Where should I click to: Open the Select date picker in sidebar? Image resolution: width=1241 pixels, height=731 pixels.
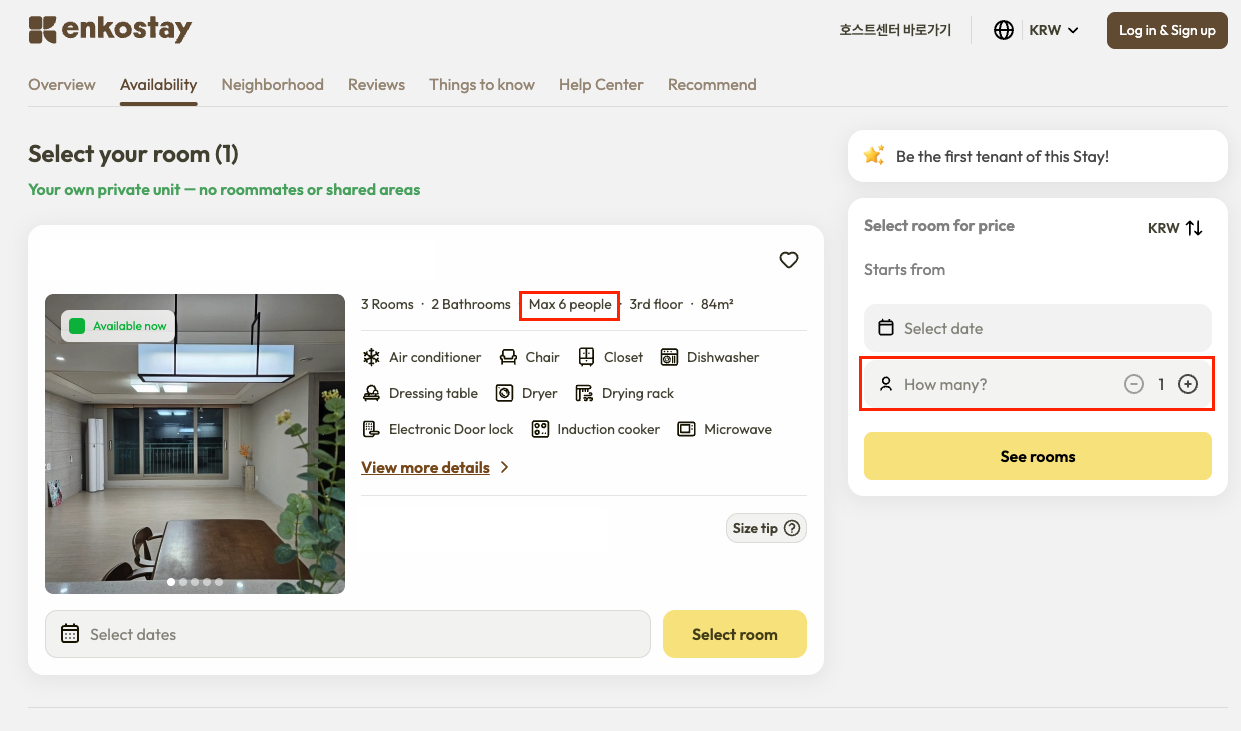pyautogui.click(x=1037, y=328)
